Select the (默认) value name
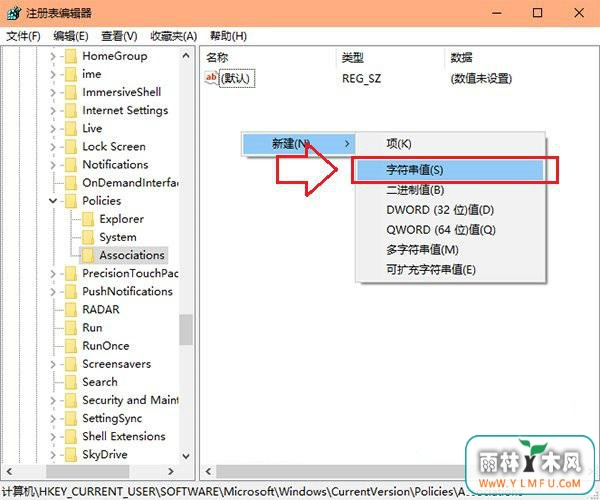This screenshot has width=600, height=500. [236, 78]
